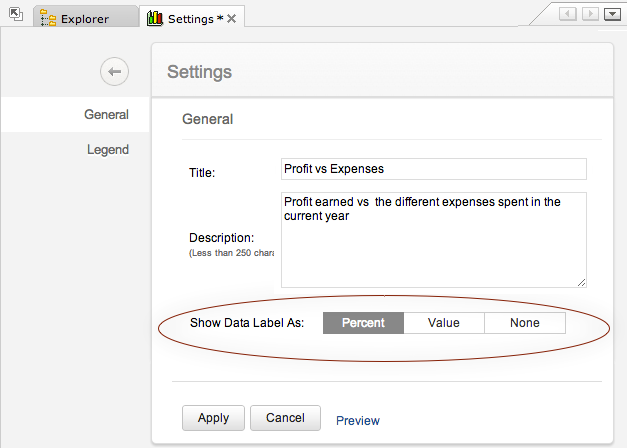The image size is (627, 448).
Task: Set data label to Percent
Action: tap(363, 323)
